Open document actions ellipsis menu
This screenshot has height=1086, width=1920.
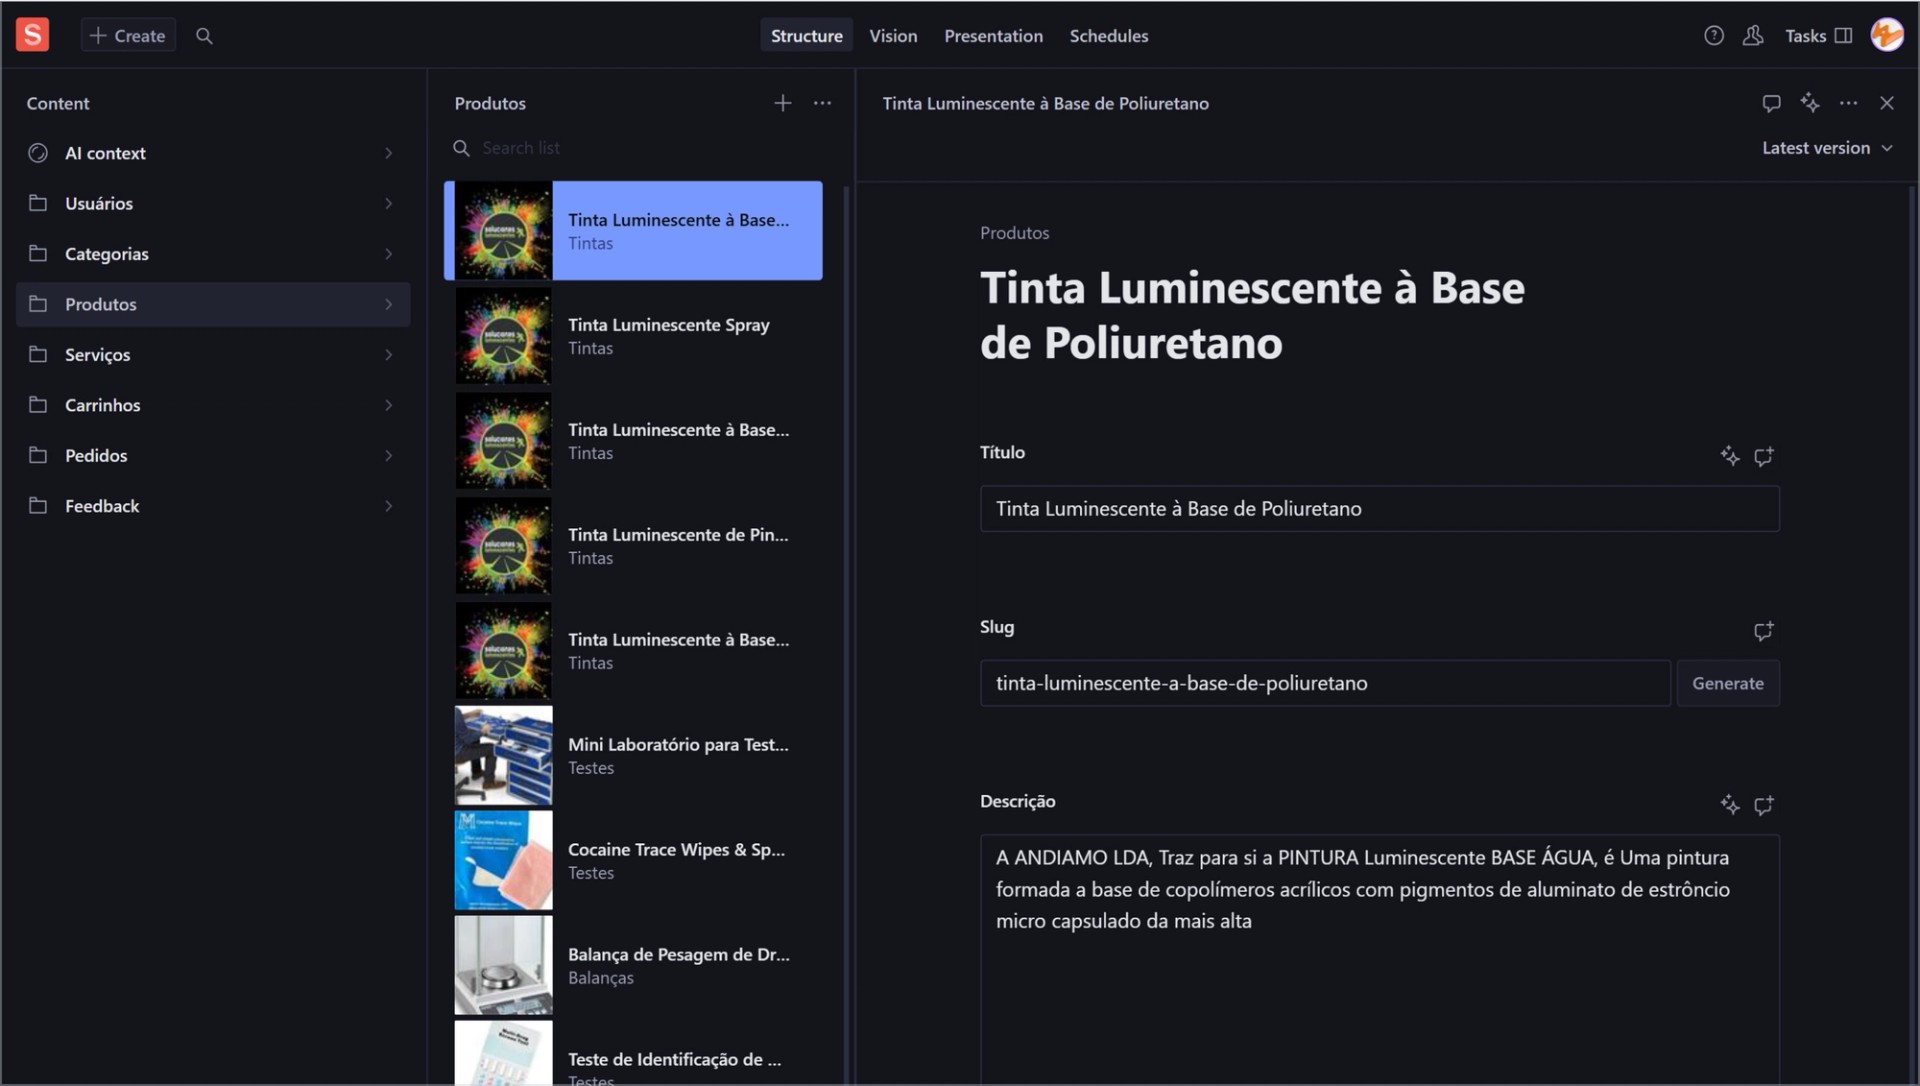click(x=1848, y=103)
